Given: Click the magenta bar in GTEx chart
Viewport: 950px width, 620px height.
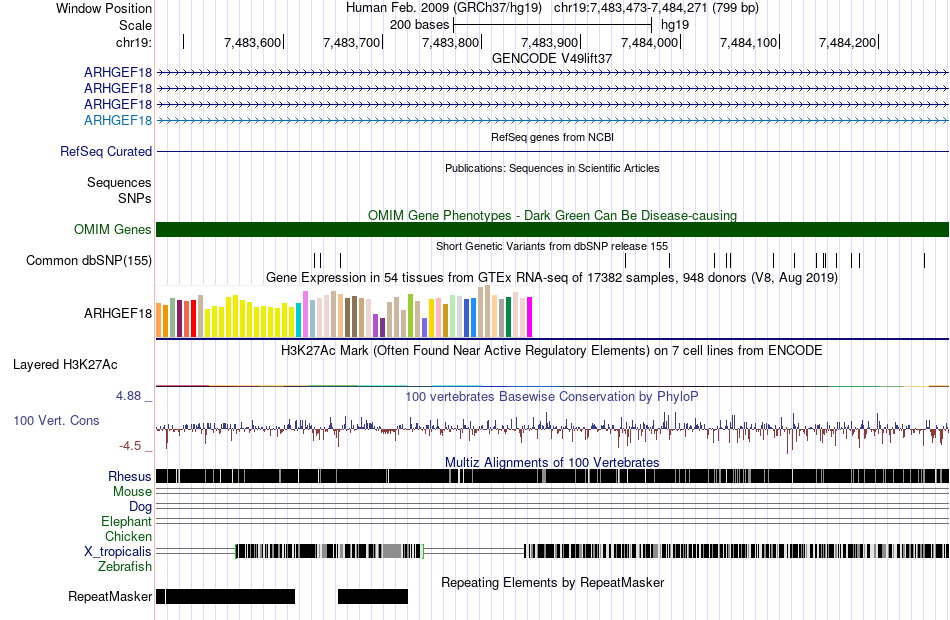Looking at the screenshot, I should click(529, 317).
